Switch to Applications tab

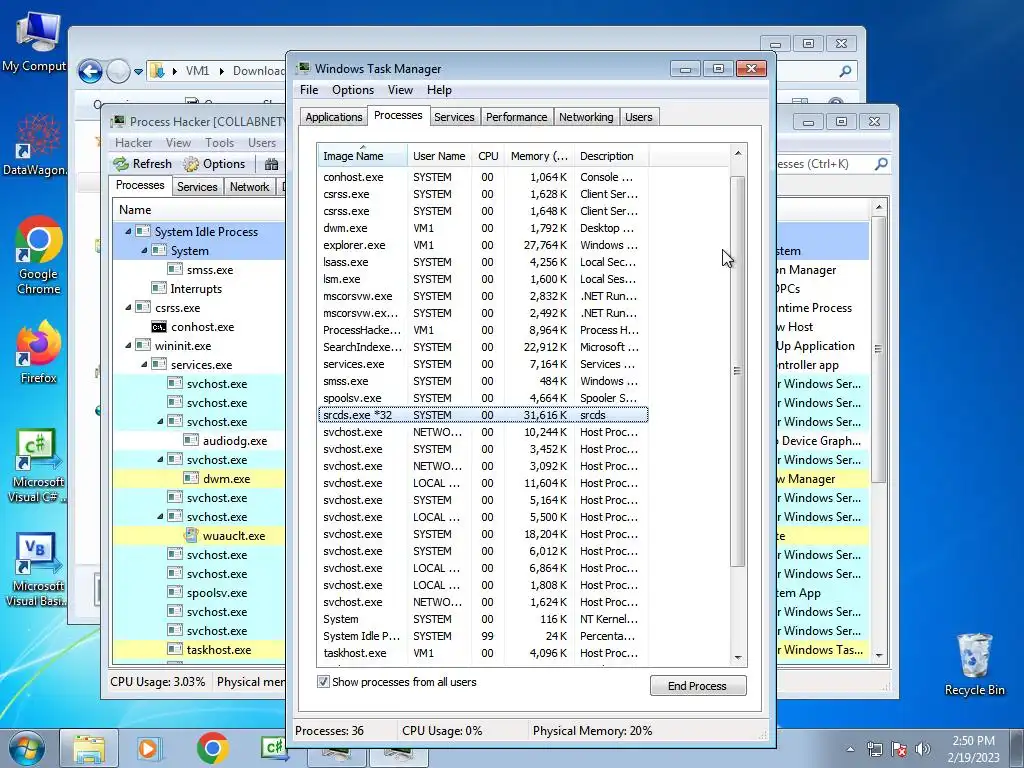click(334, 117)
